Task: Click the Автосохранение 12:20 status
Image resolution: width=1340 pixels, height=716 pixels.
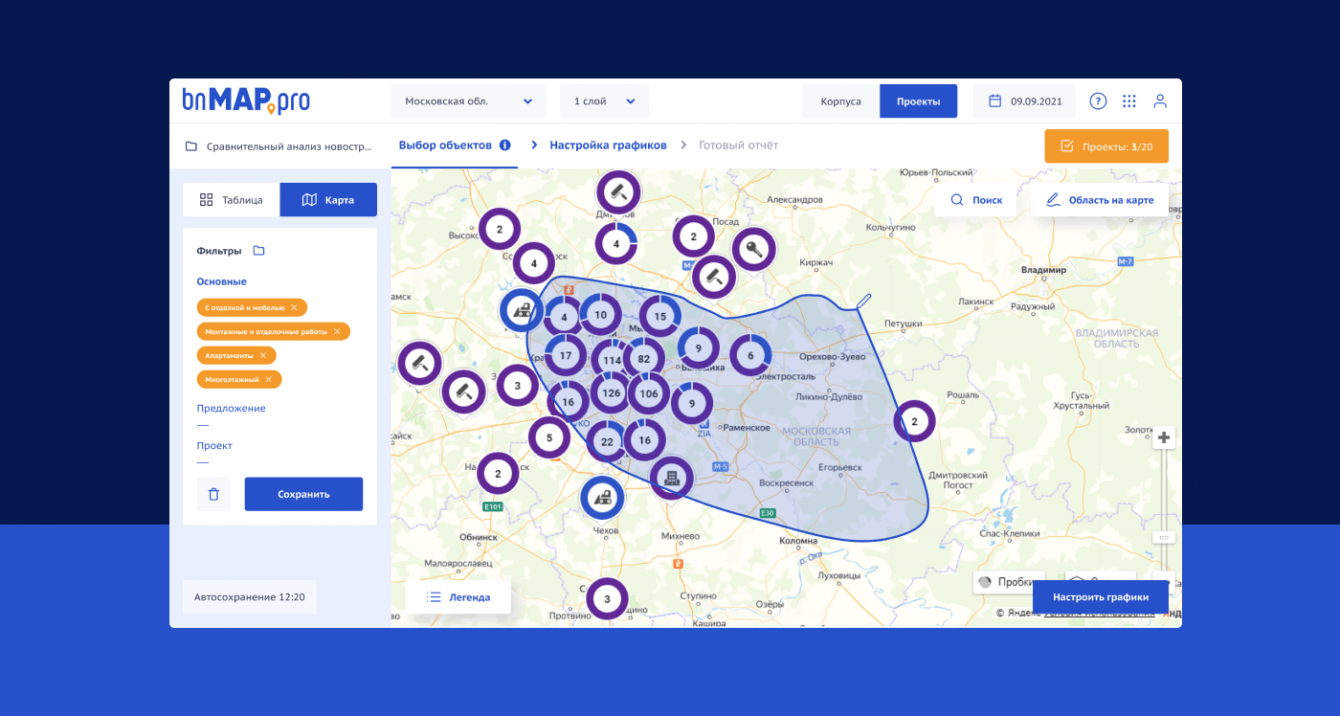Action: click(249, 597)
